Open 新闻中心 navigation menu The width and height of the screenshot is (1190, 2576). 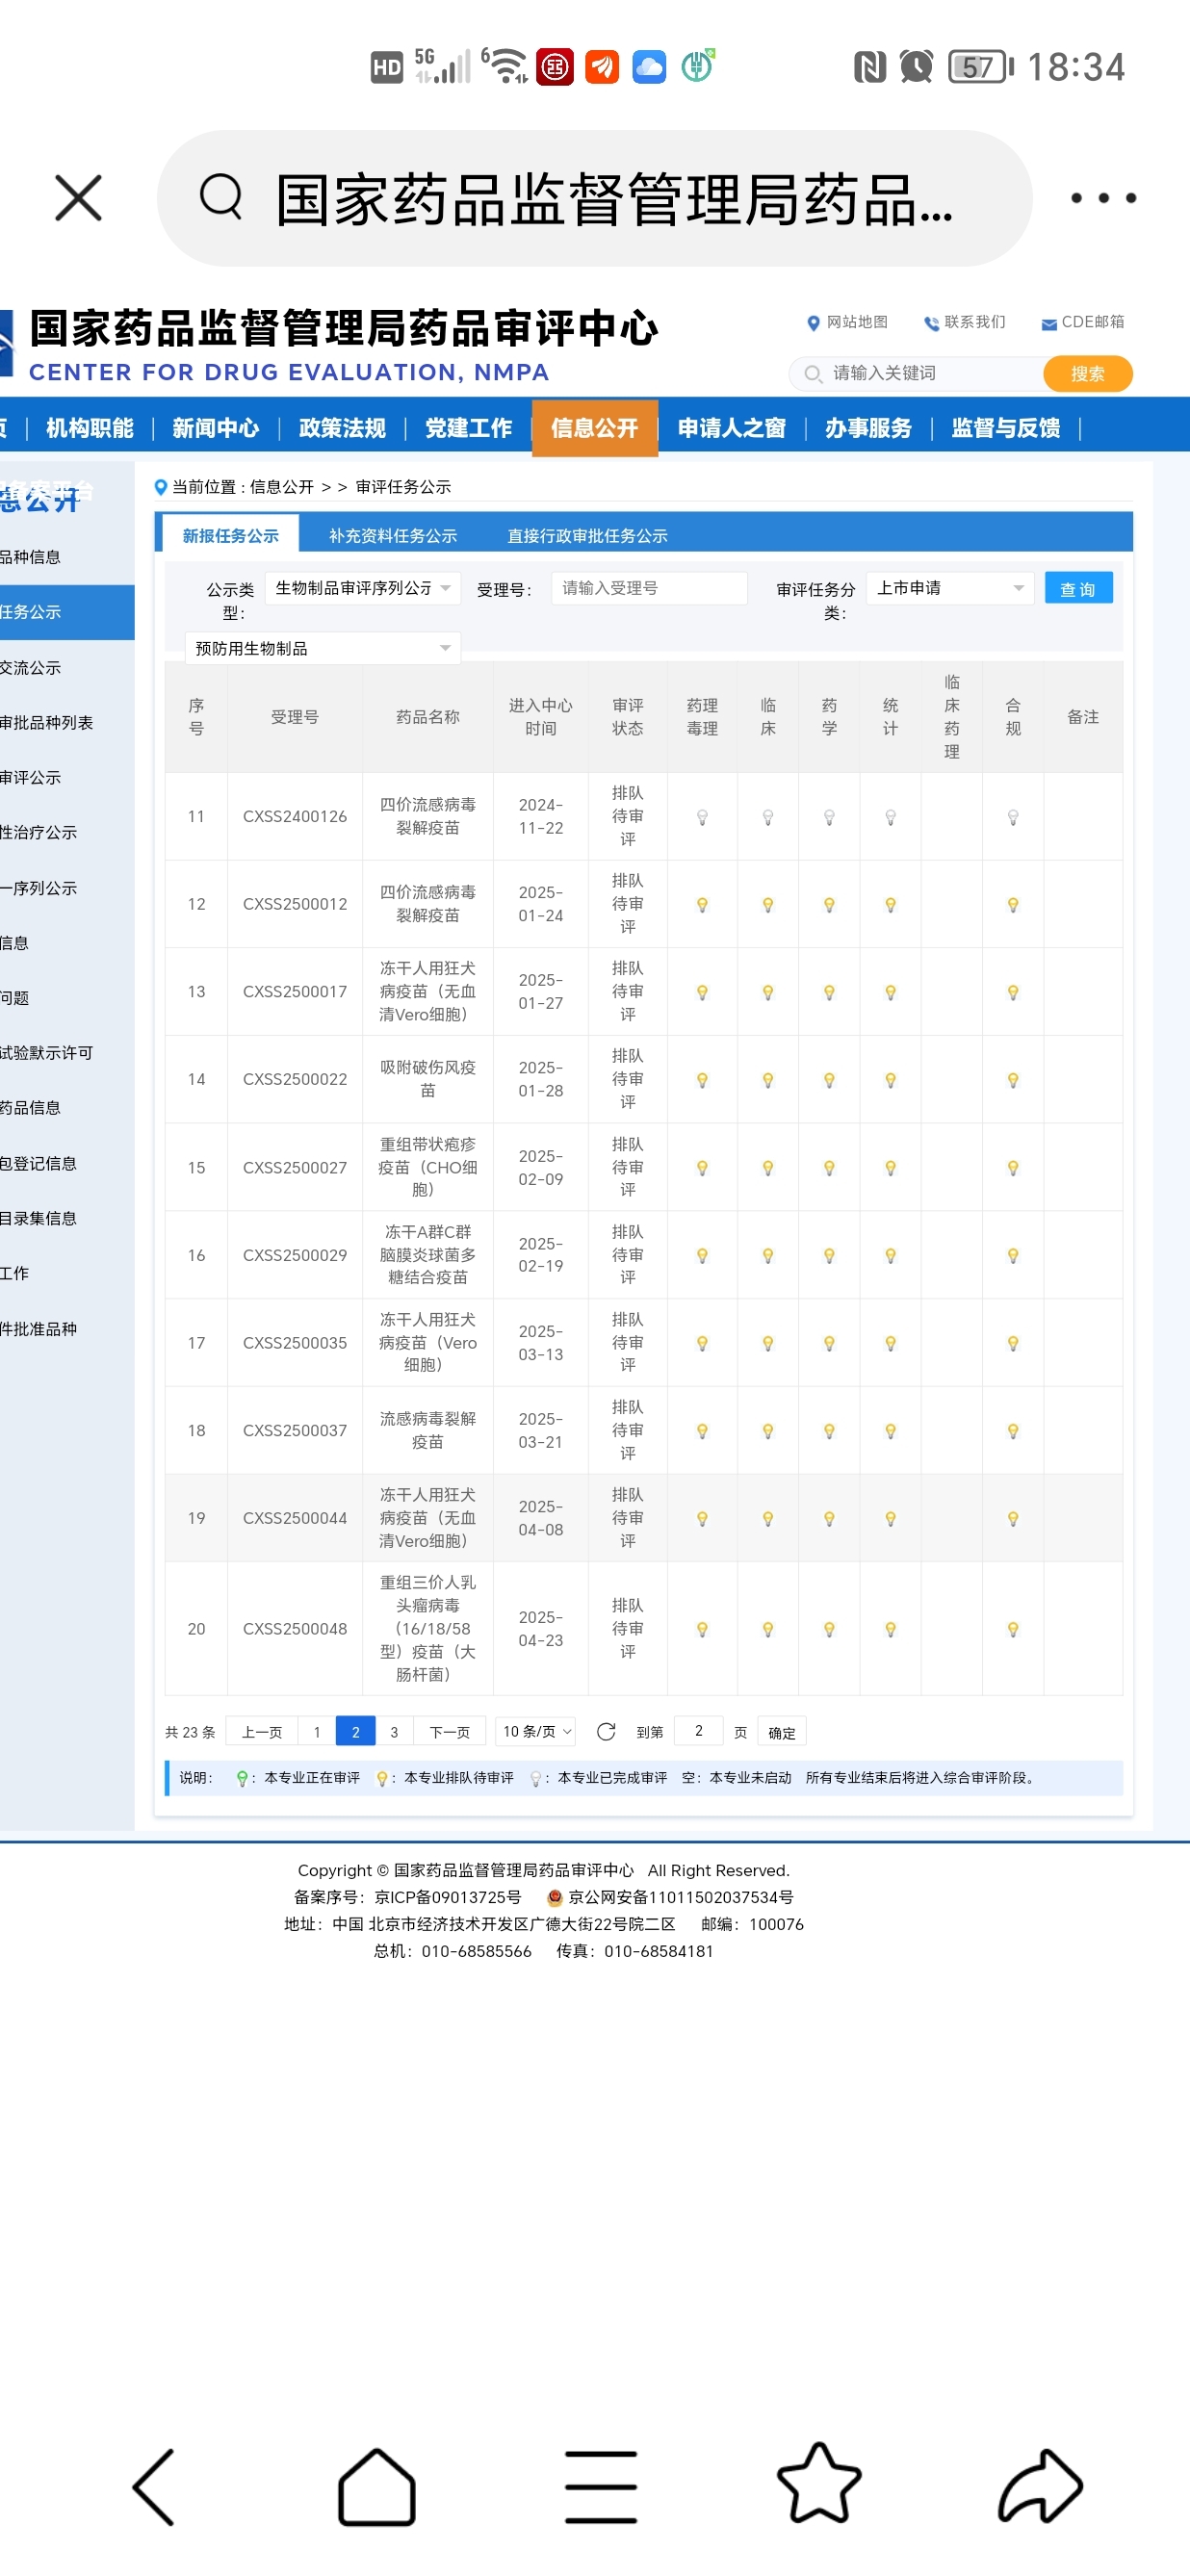pos(216,428)
